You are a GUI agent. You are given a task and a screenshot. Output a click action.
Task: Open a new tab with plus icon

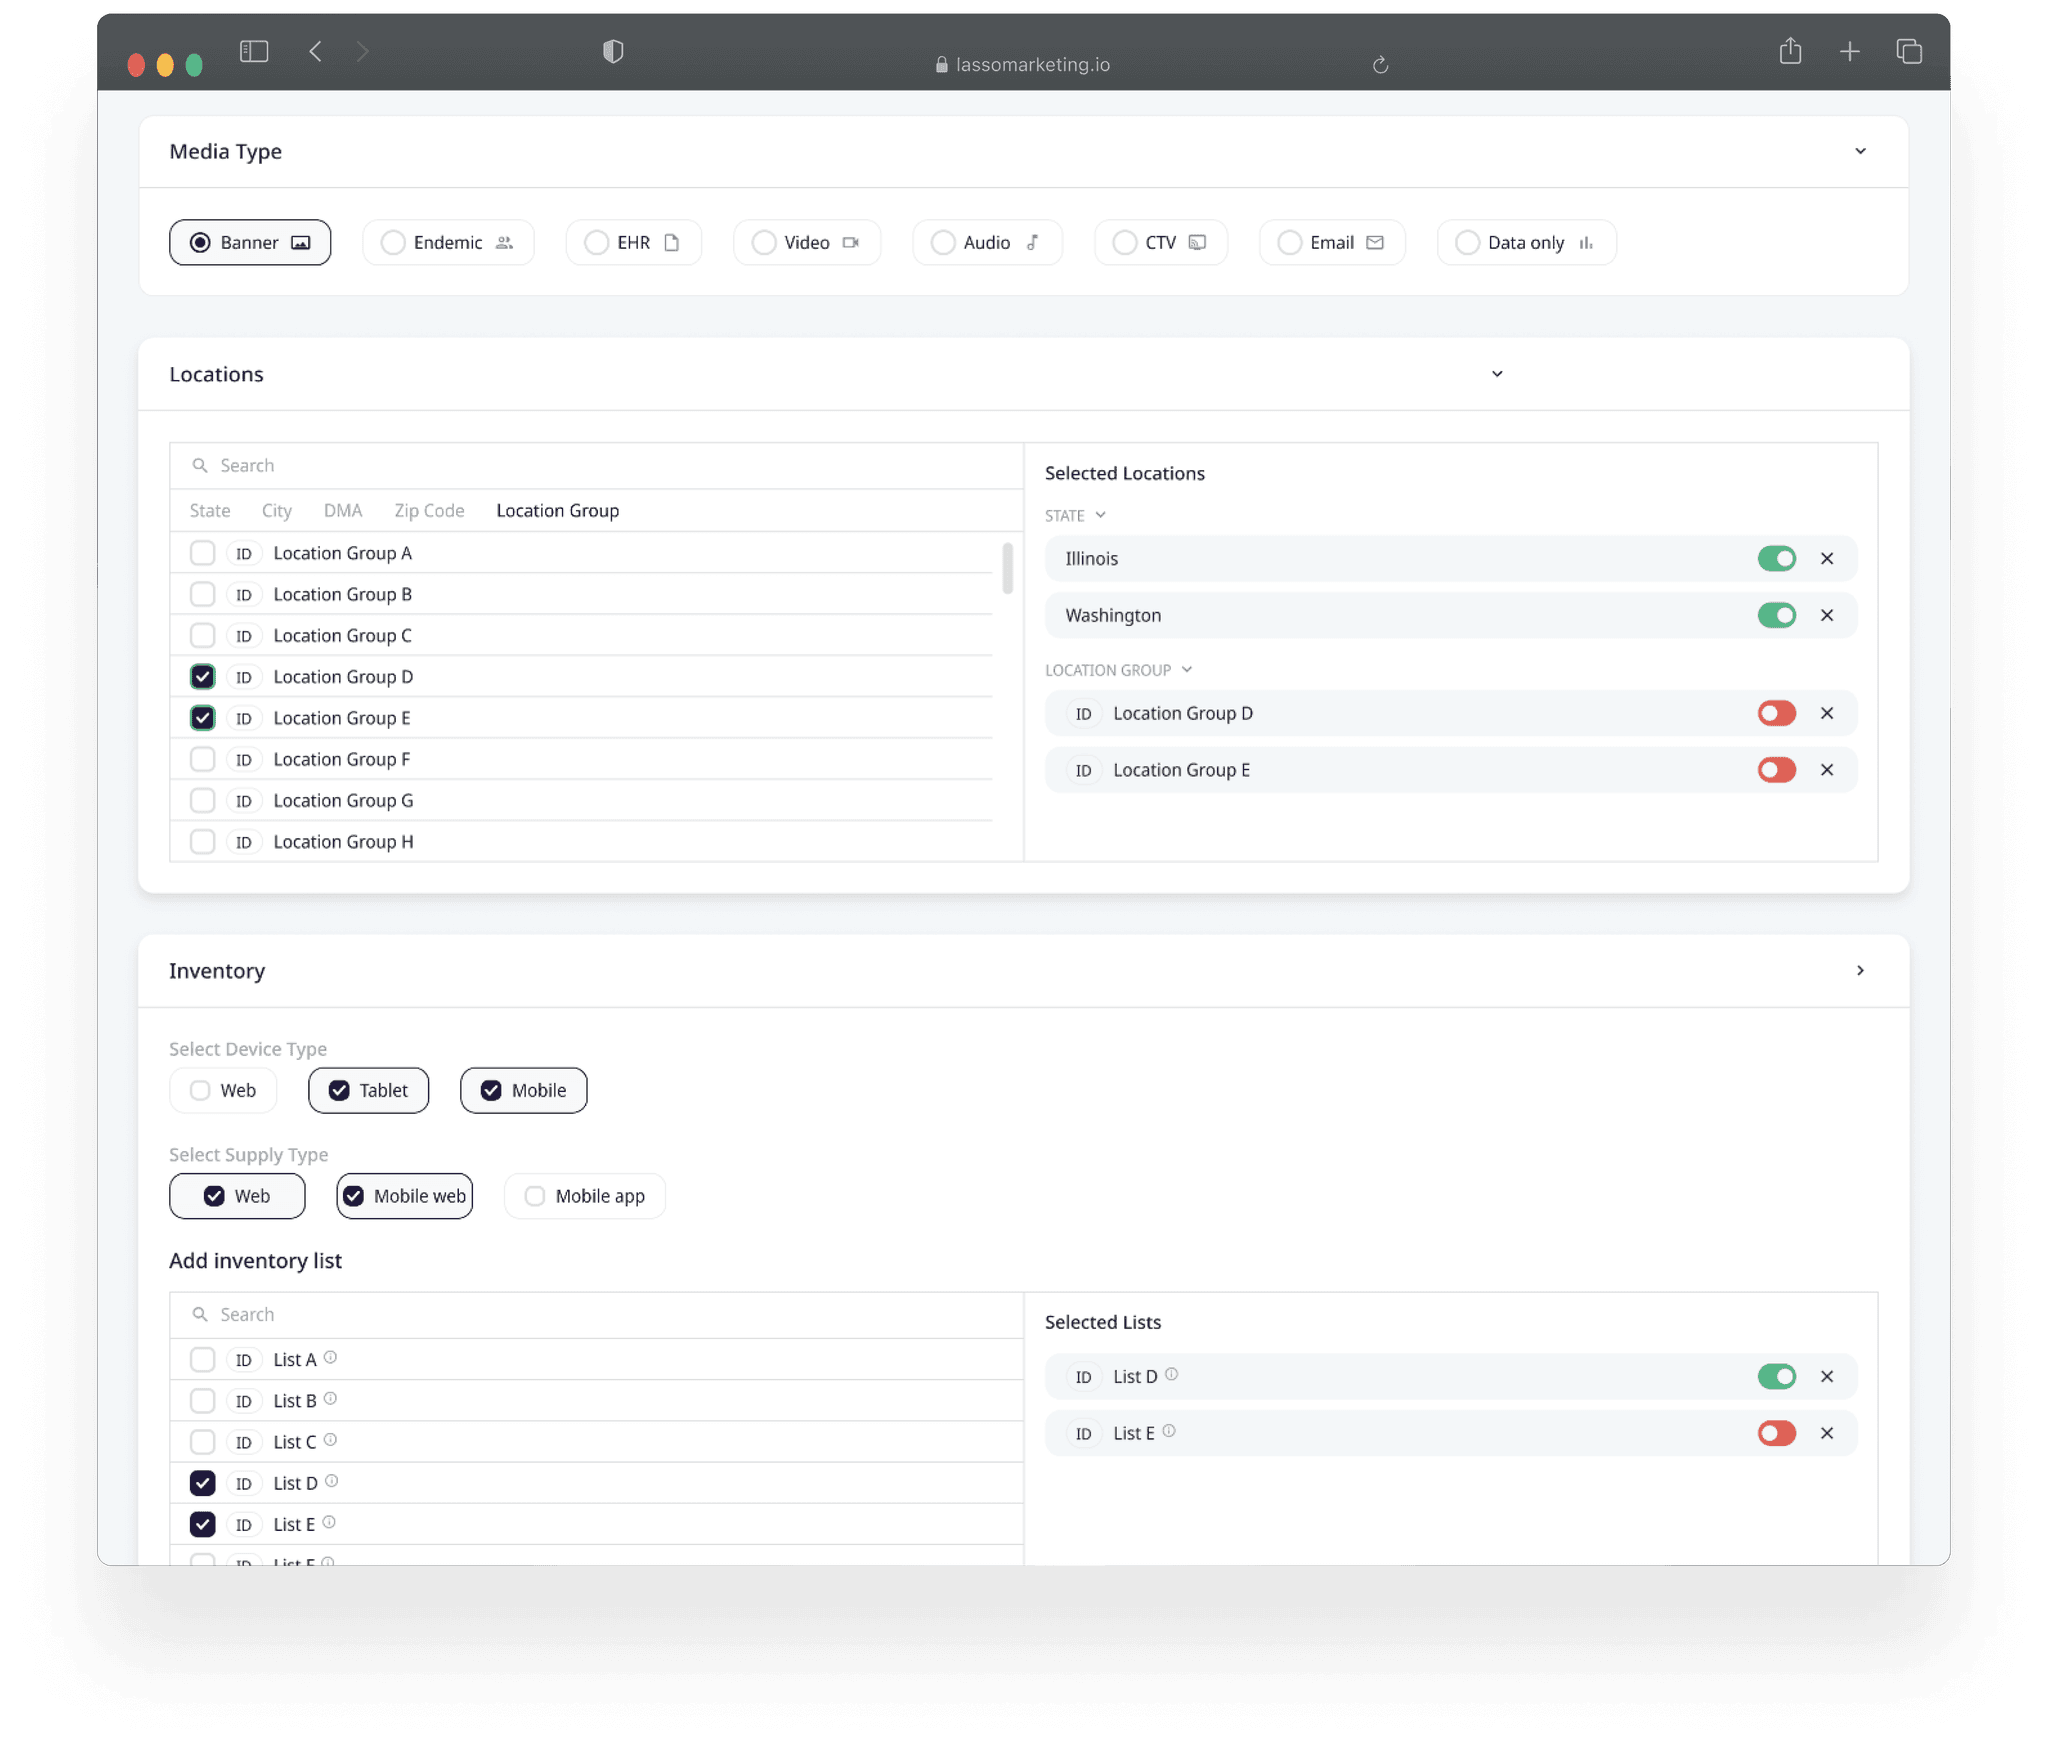pyautogui.click(x=1849, y=51)
